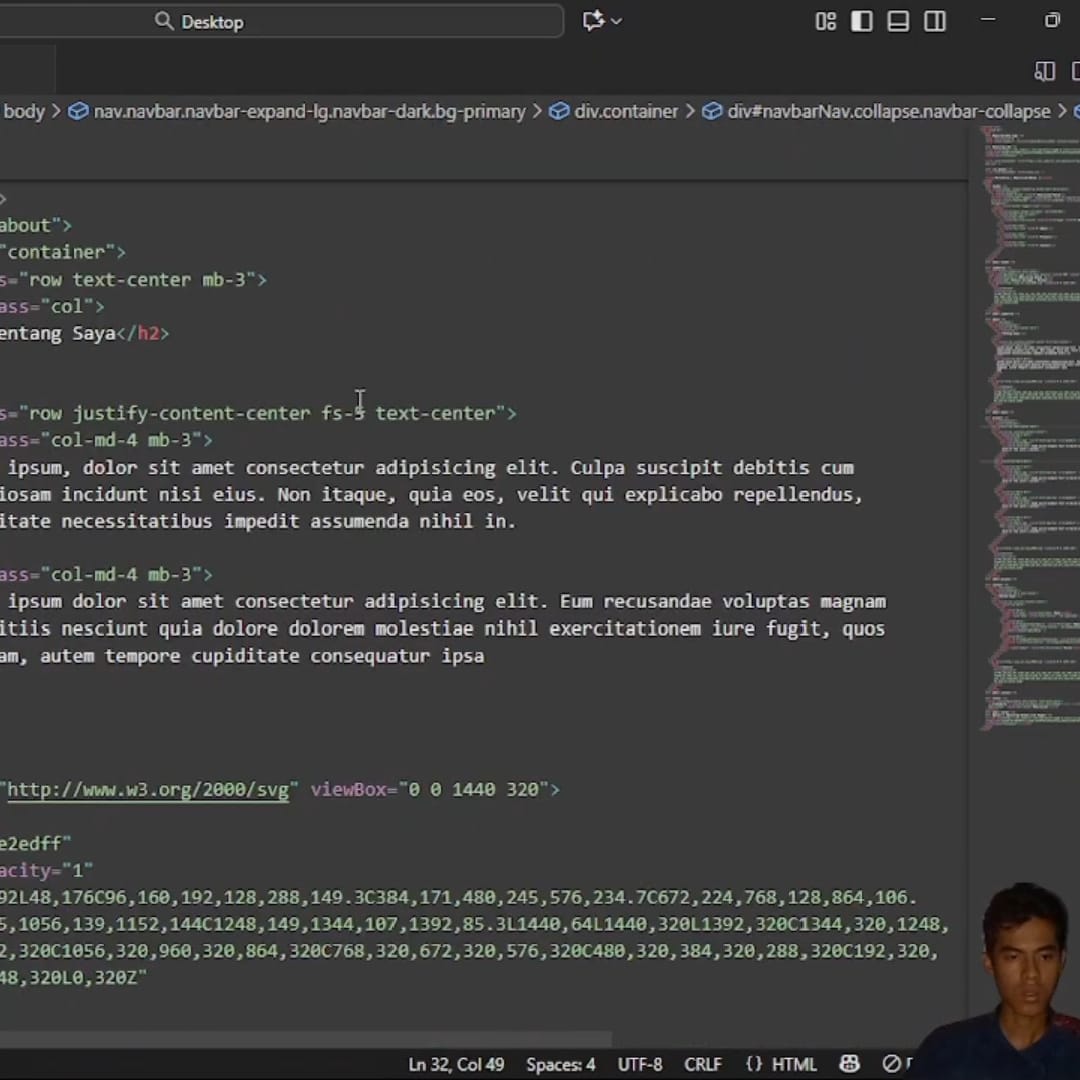Expand the body breadcrumb segment
Viewport: 1080px width, 1080px height.
(x=24, y=111)
